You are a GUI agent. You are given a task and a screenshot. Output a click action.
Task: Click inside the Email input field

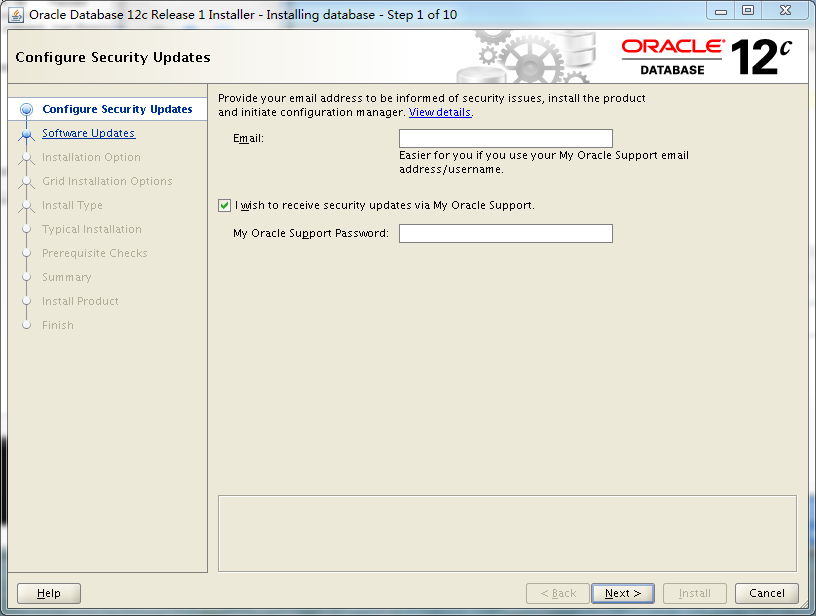click(x=505, y=138)
